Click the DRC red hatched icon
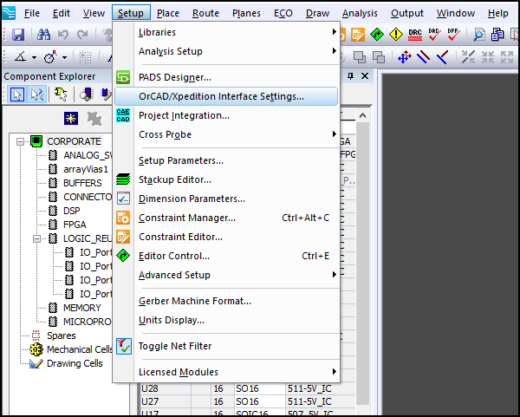The image size is (520, 417). click(x=415, y=34)
